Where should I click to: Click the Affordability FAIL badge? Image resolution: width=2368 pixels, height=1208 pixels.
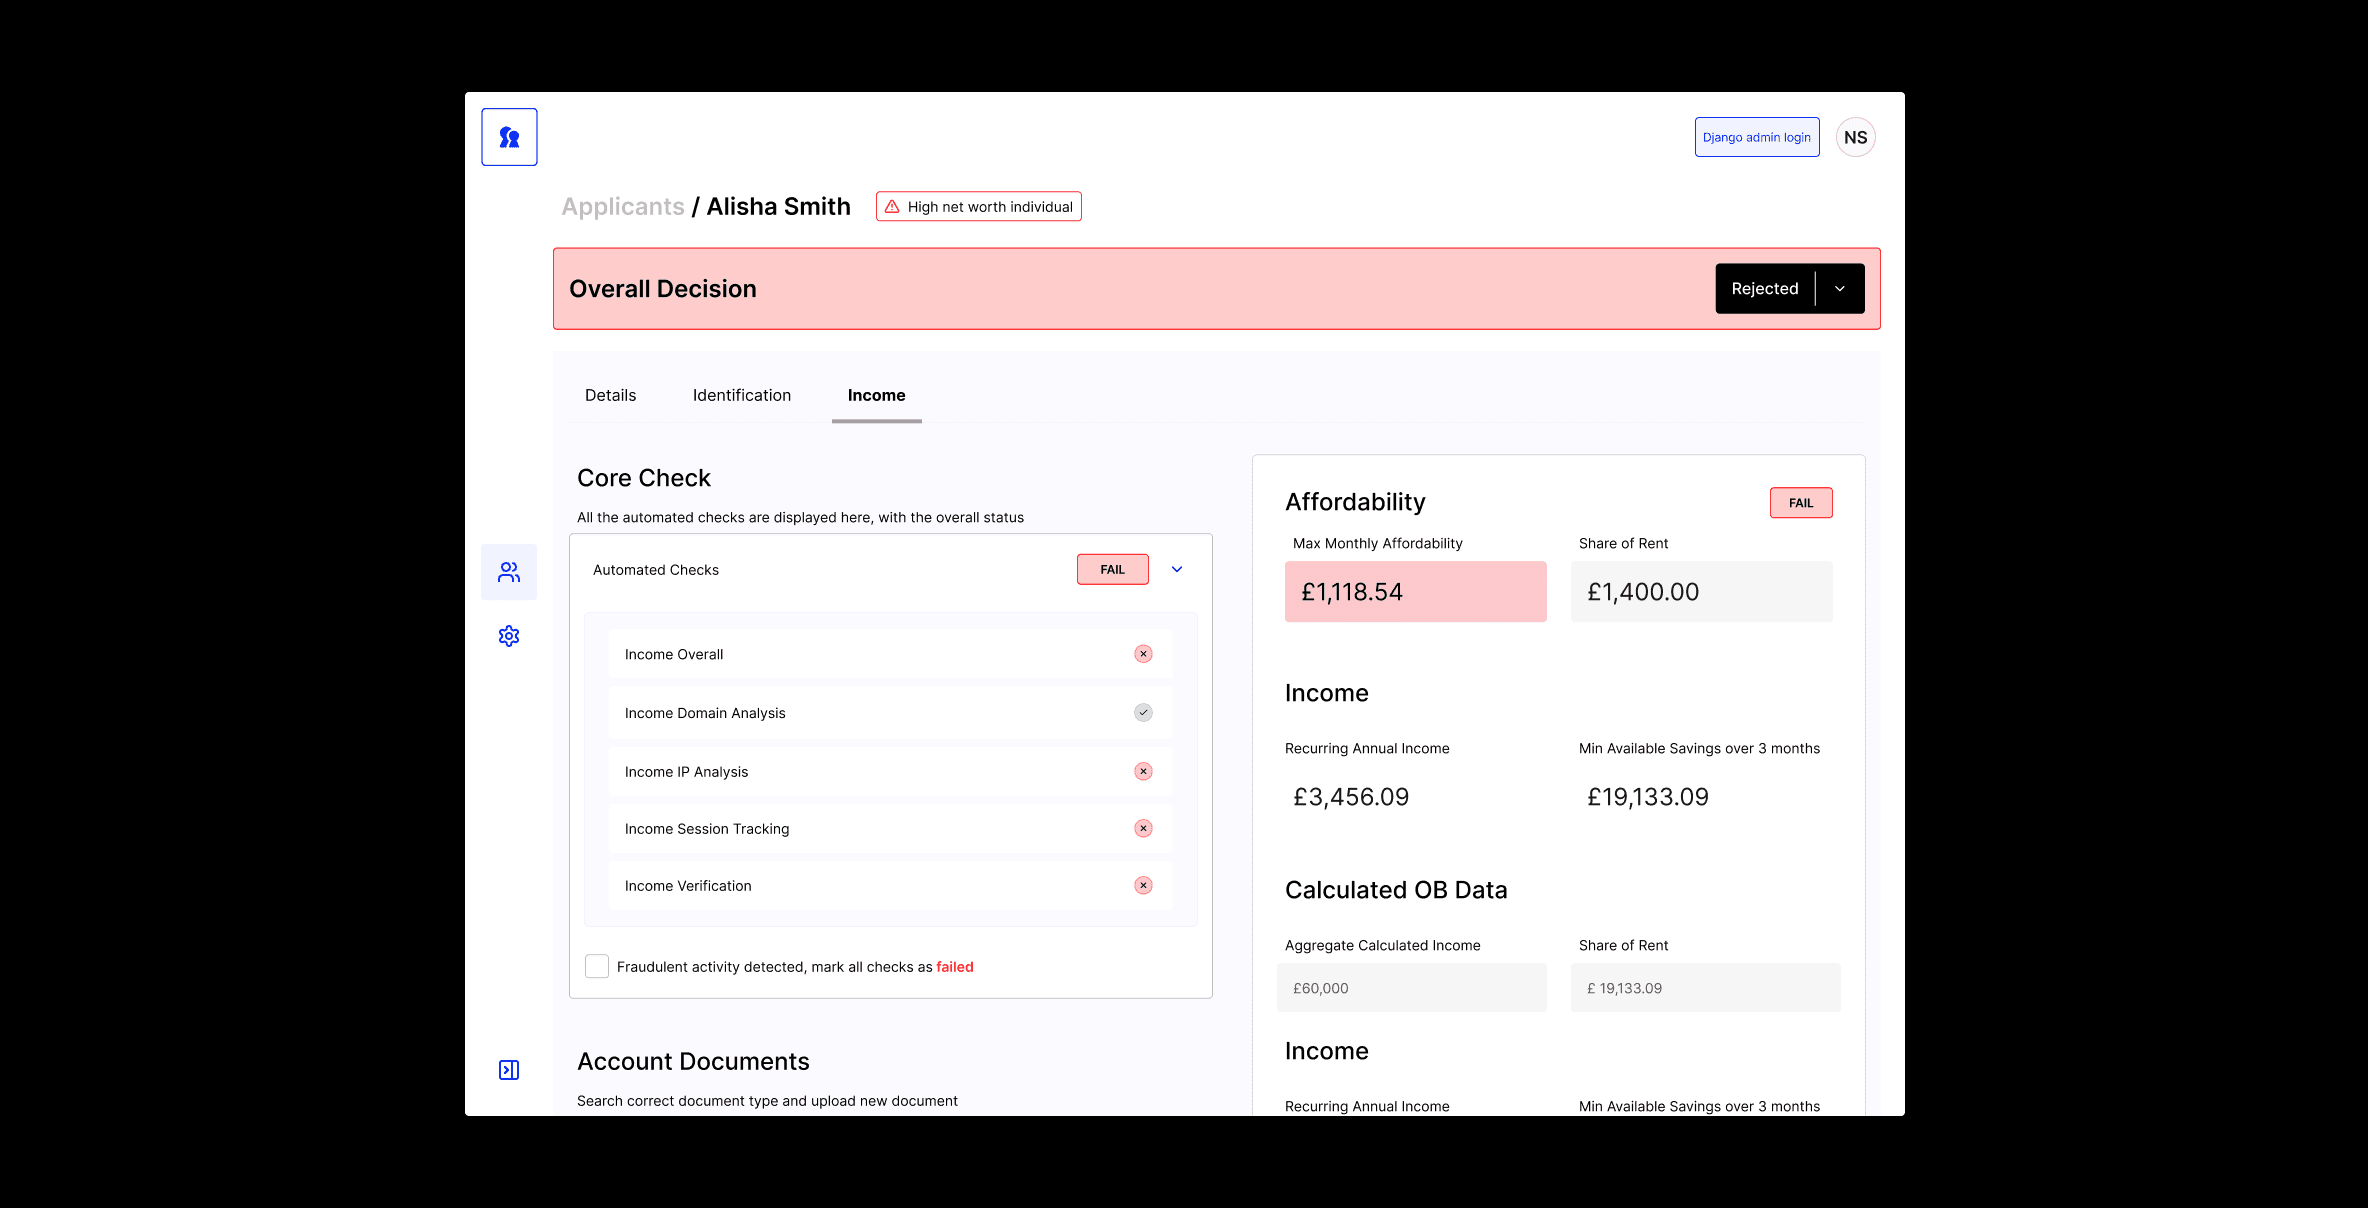coord(1800,503)
